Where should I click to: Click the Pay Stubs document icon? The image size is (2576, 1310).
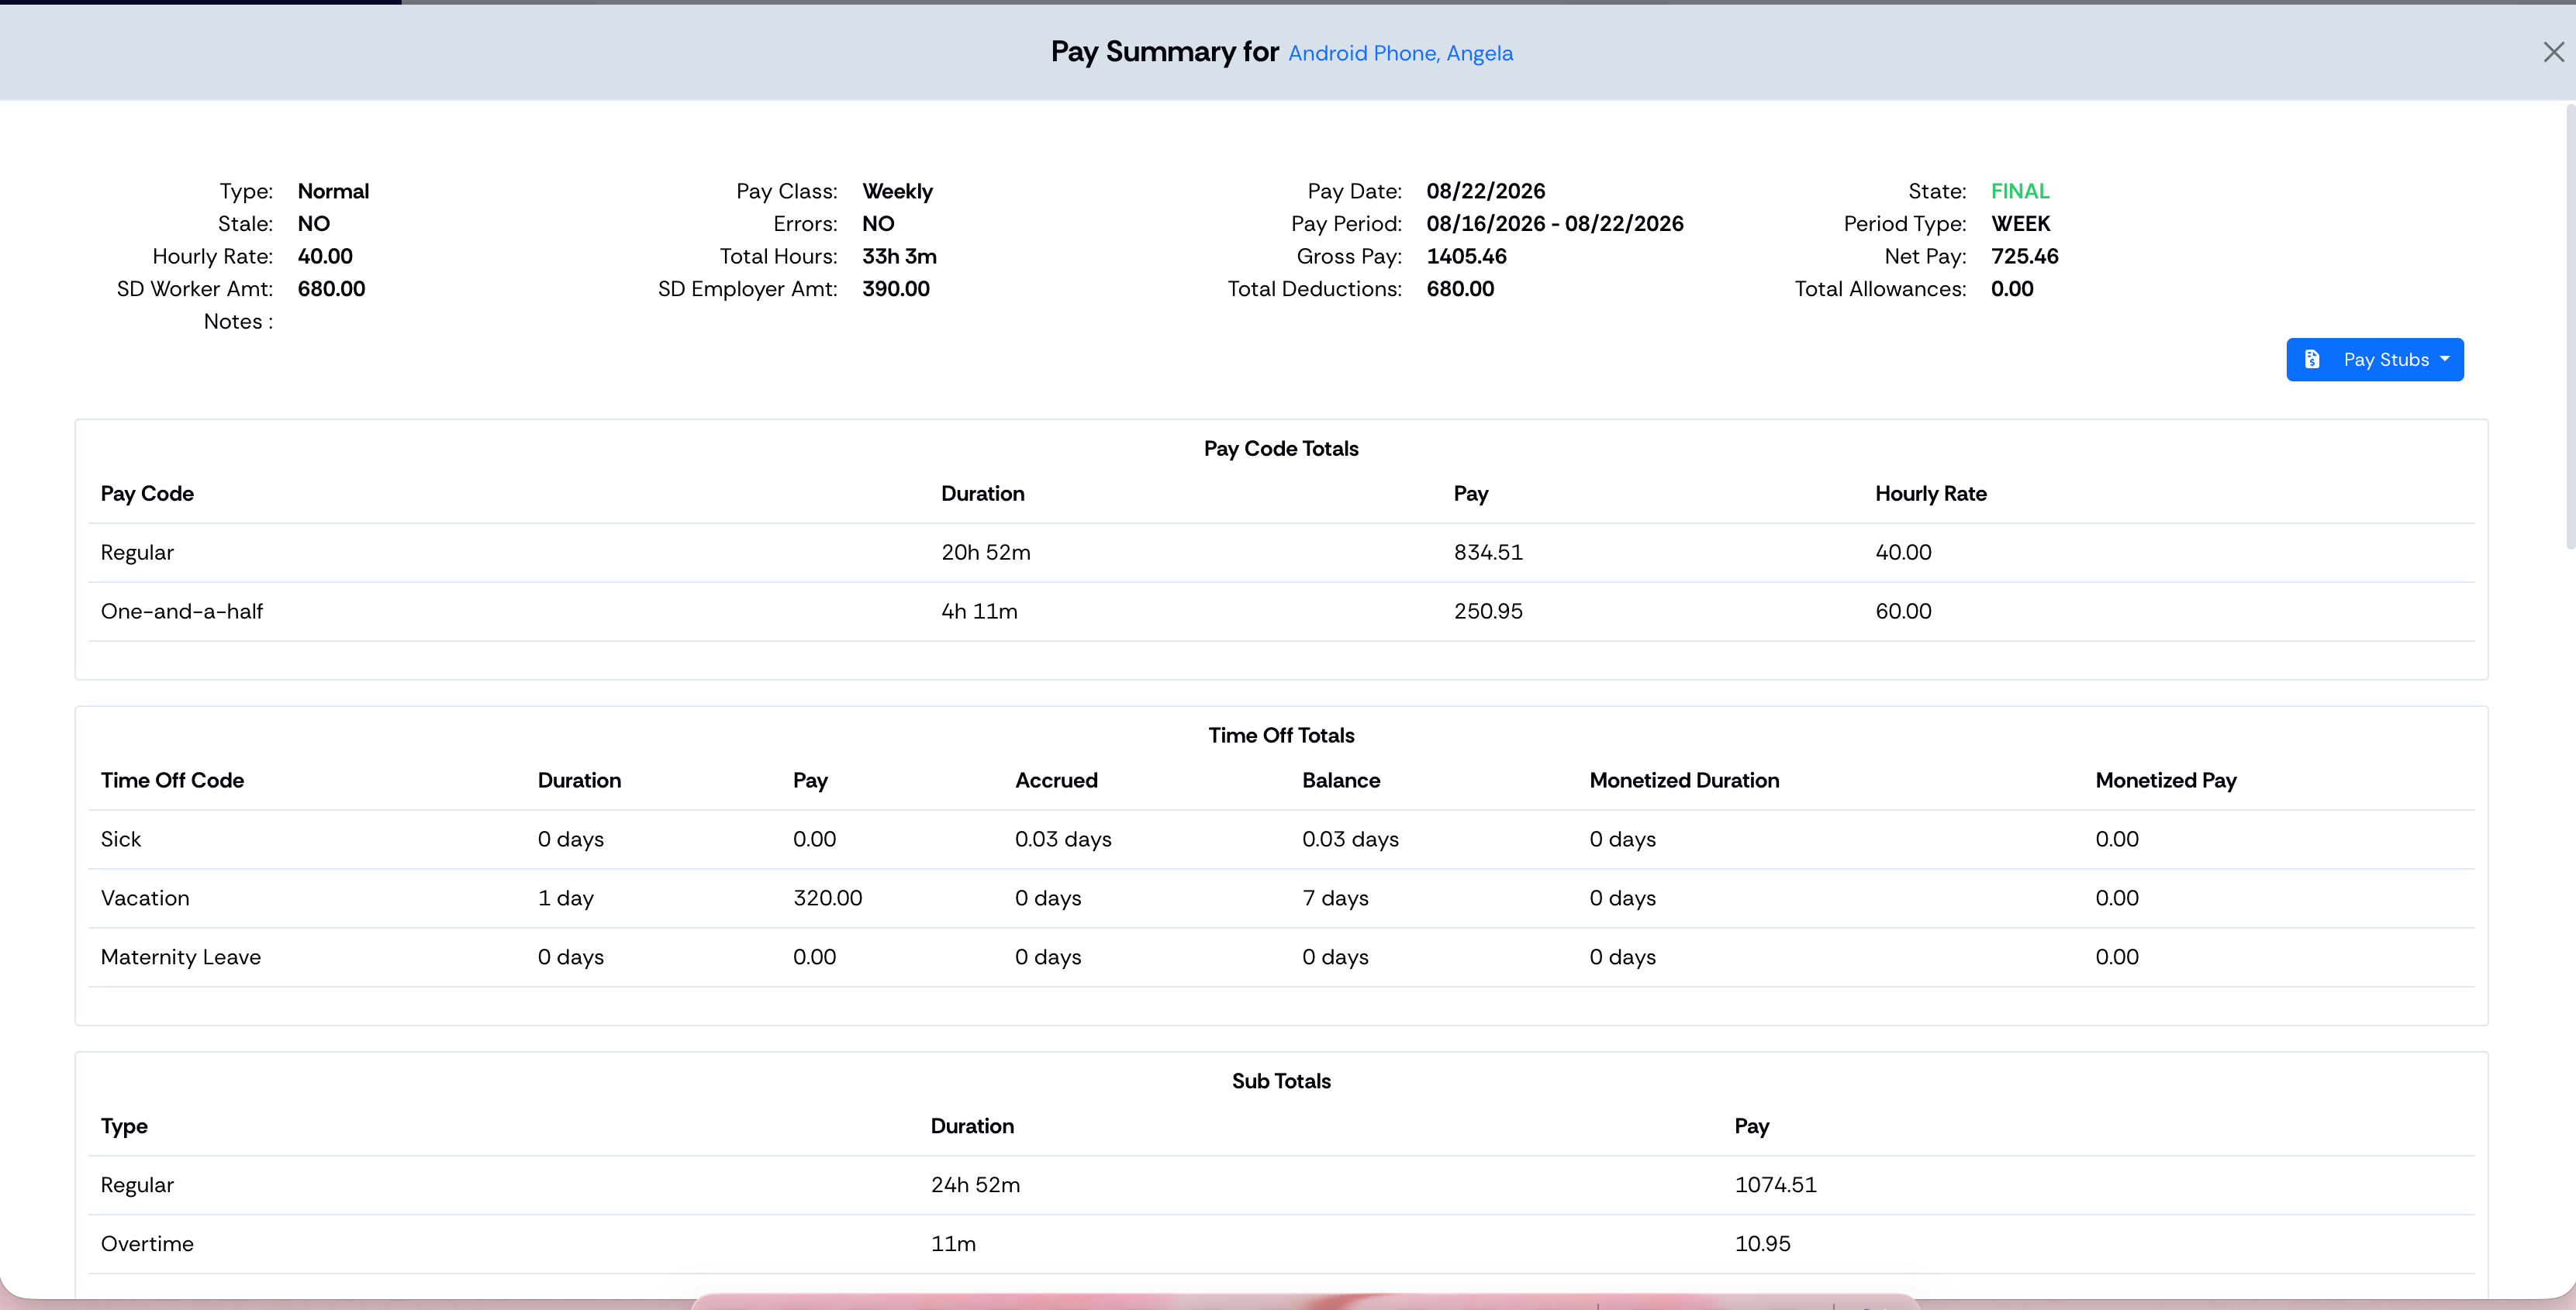[2312, 360]
